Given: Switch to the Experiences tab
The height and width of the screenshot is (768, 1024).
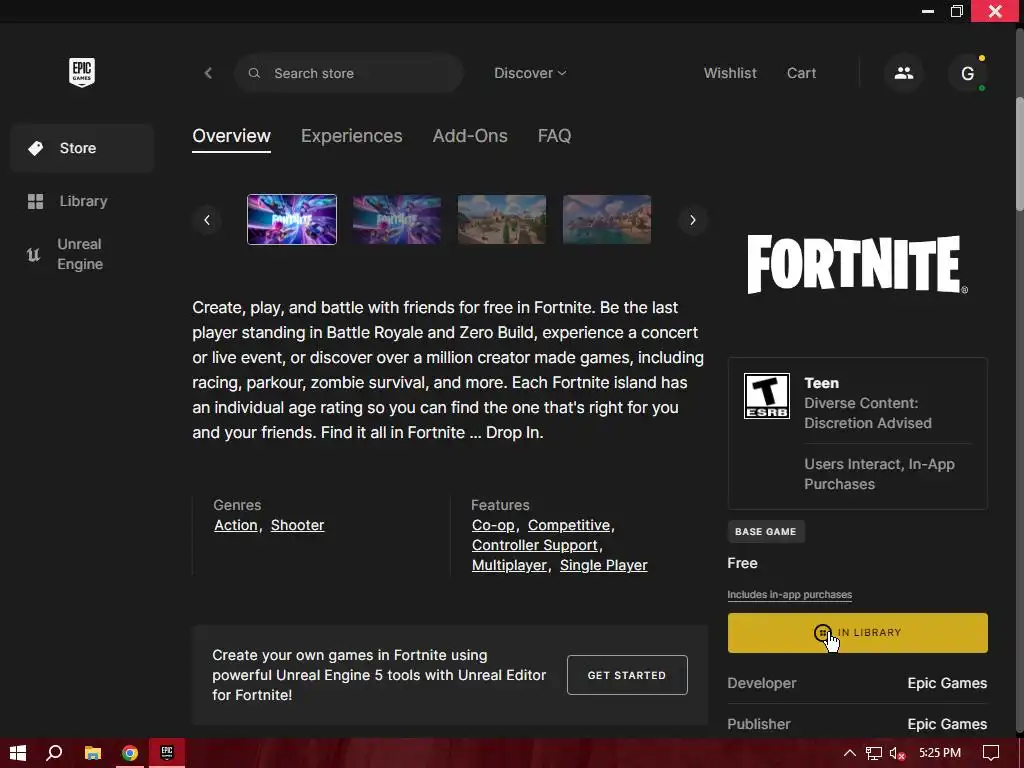Looking at the screenshot, I should (351, 136).
